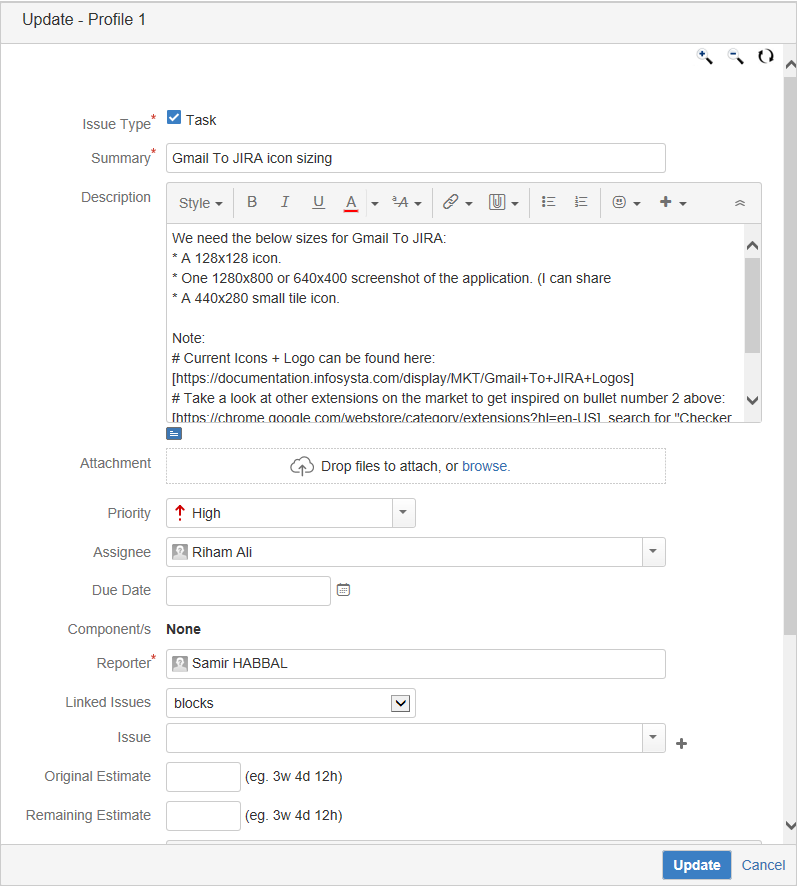Click the "A 128x128 icon." line
The image size is (797, 886).
point(227,258)
